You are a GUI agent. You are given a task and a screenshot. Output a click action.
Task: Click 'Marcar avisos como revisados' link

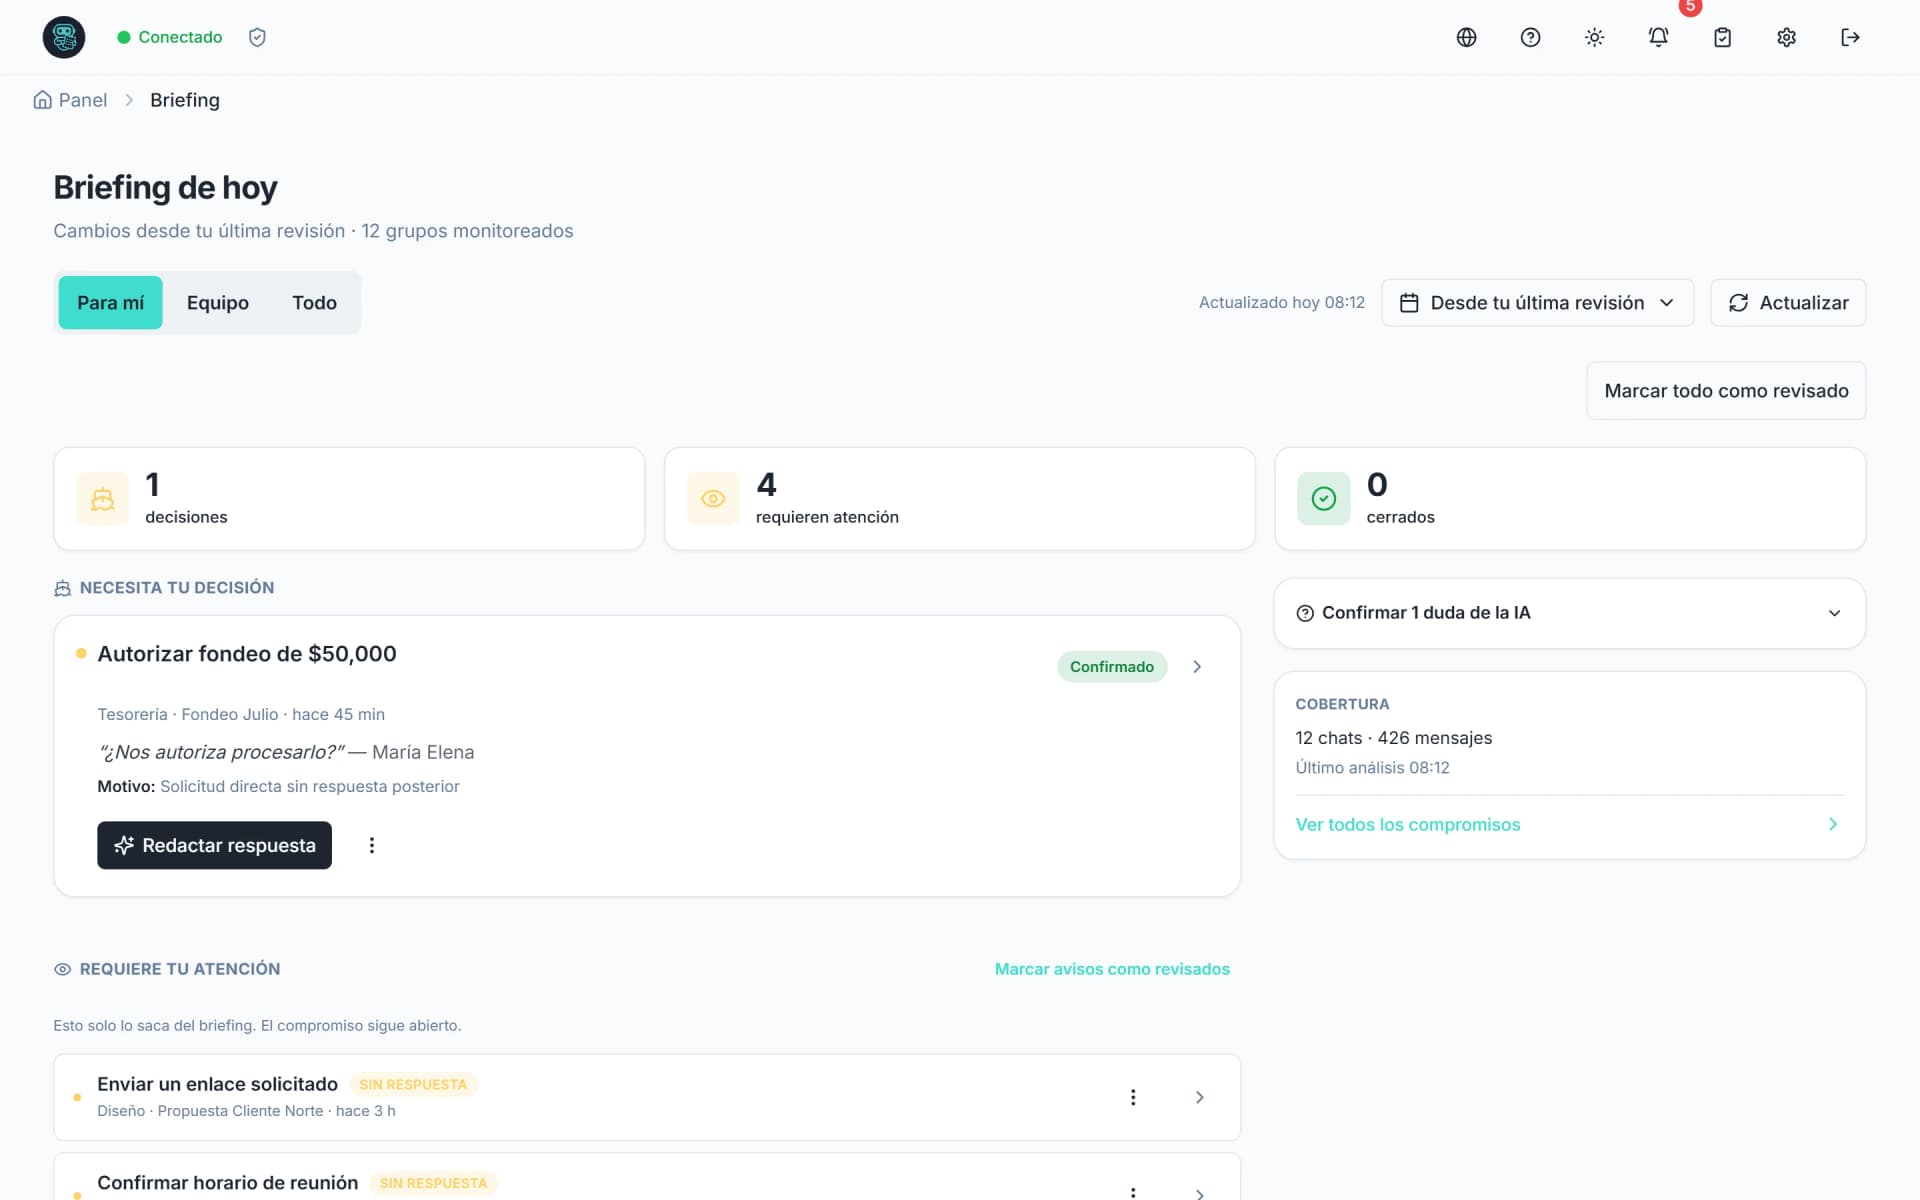(x=1112, y=969)
